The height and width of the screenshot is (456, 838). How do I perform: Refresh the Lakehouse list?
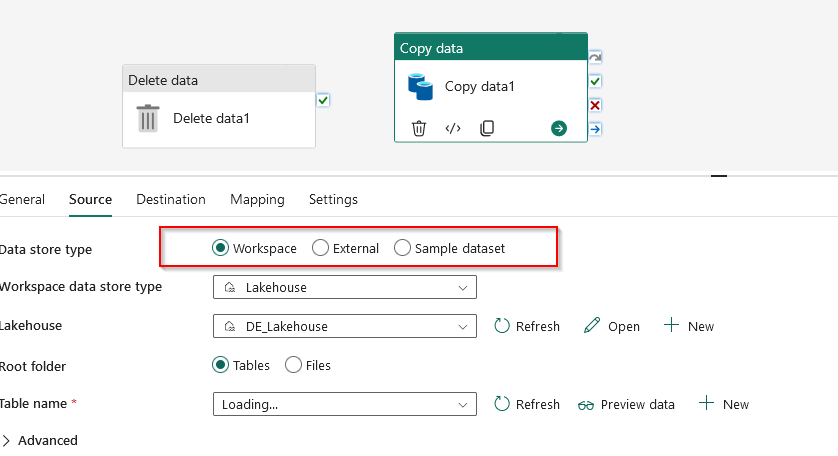click(x=527, y=326)
